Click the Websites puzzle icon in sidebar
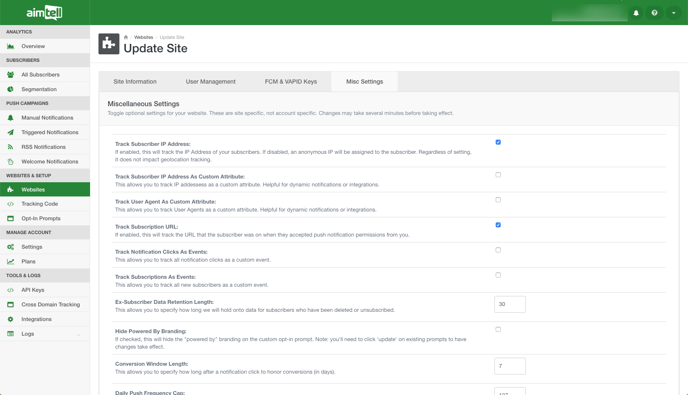 point(11,190)
